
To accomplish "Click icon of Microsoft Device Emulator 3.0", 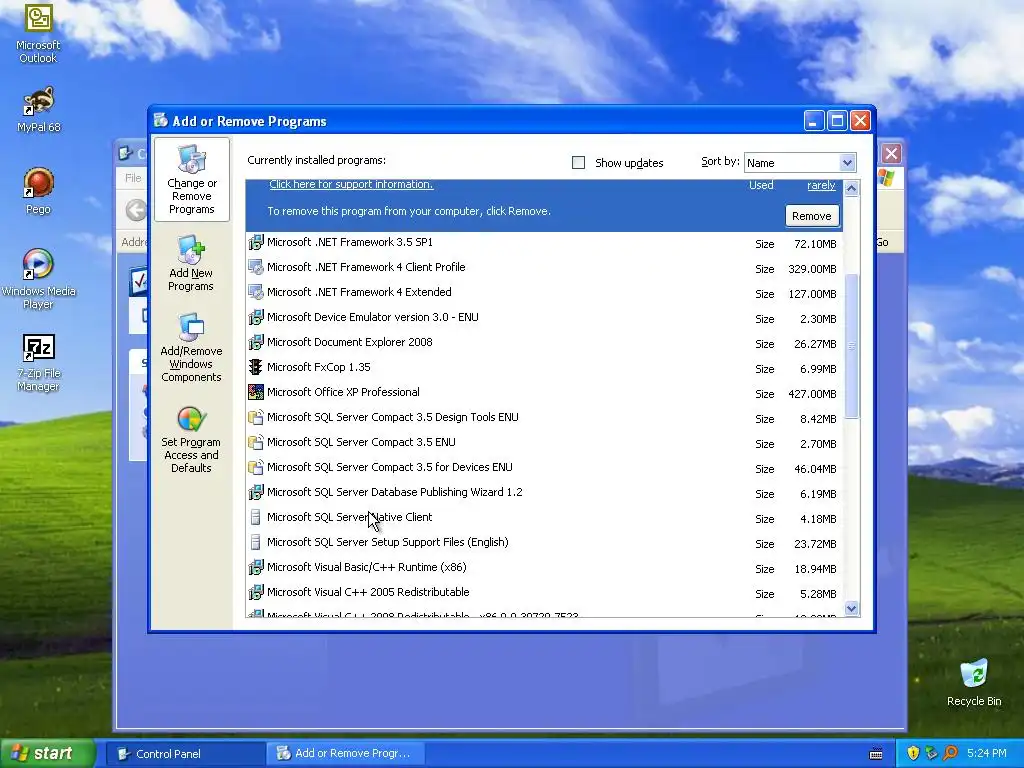I will (x=256, y=317).
